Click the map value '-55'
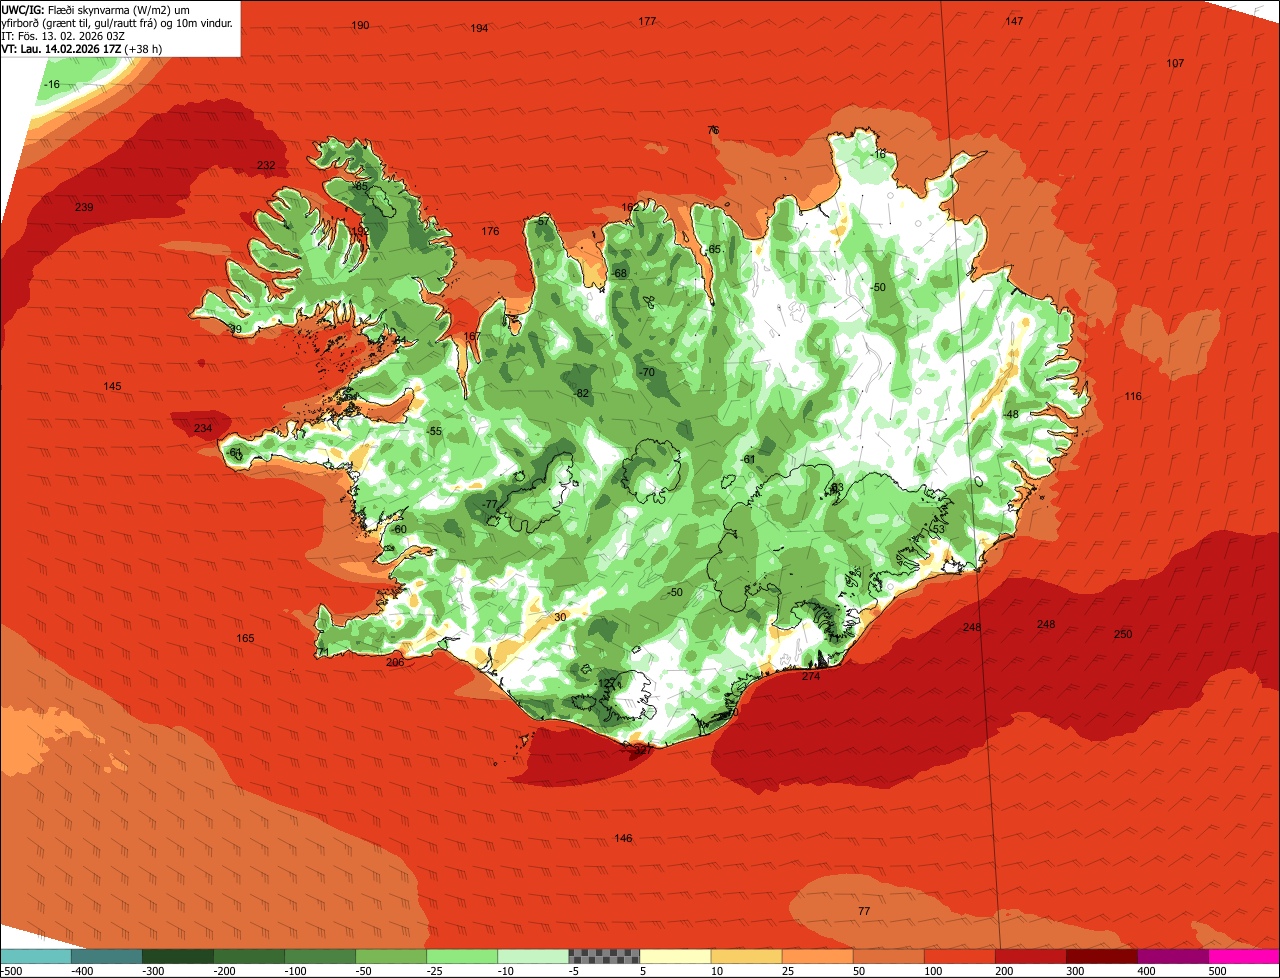Viewport: 1280px width, 978px height. pos(434,430)
